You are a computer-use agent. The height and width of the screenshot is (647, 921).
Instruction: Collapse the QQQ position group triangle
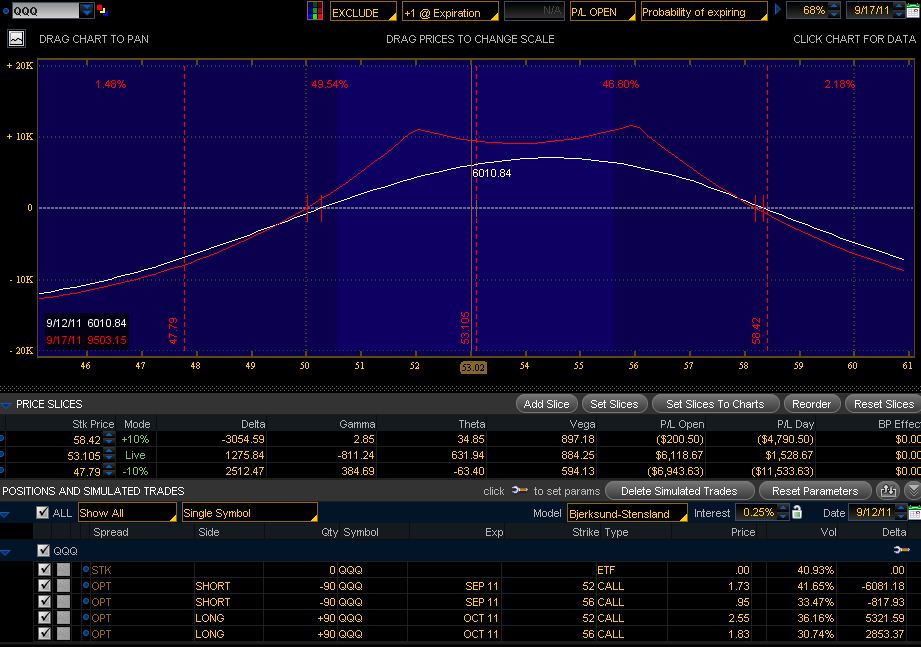[x=6, y=552]
